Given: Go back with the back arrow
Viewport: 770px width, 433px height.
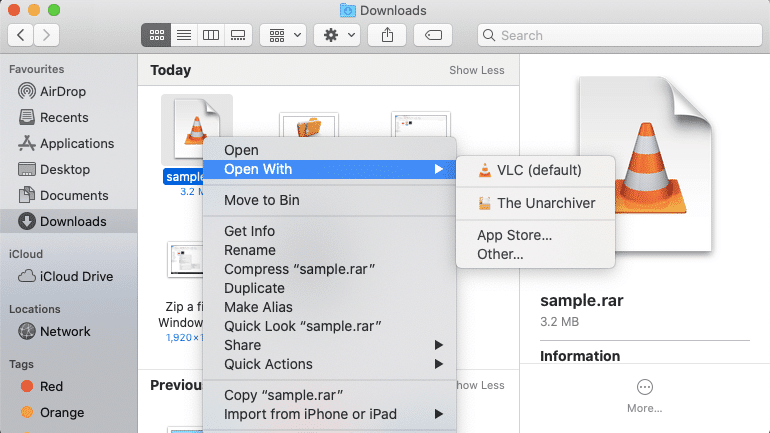Looking at the screenshot, I should (x=22, y=35).
